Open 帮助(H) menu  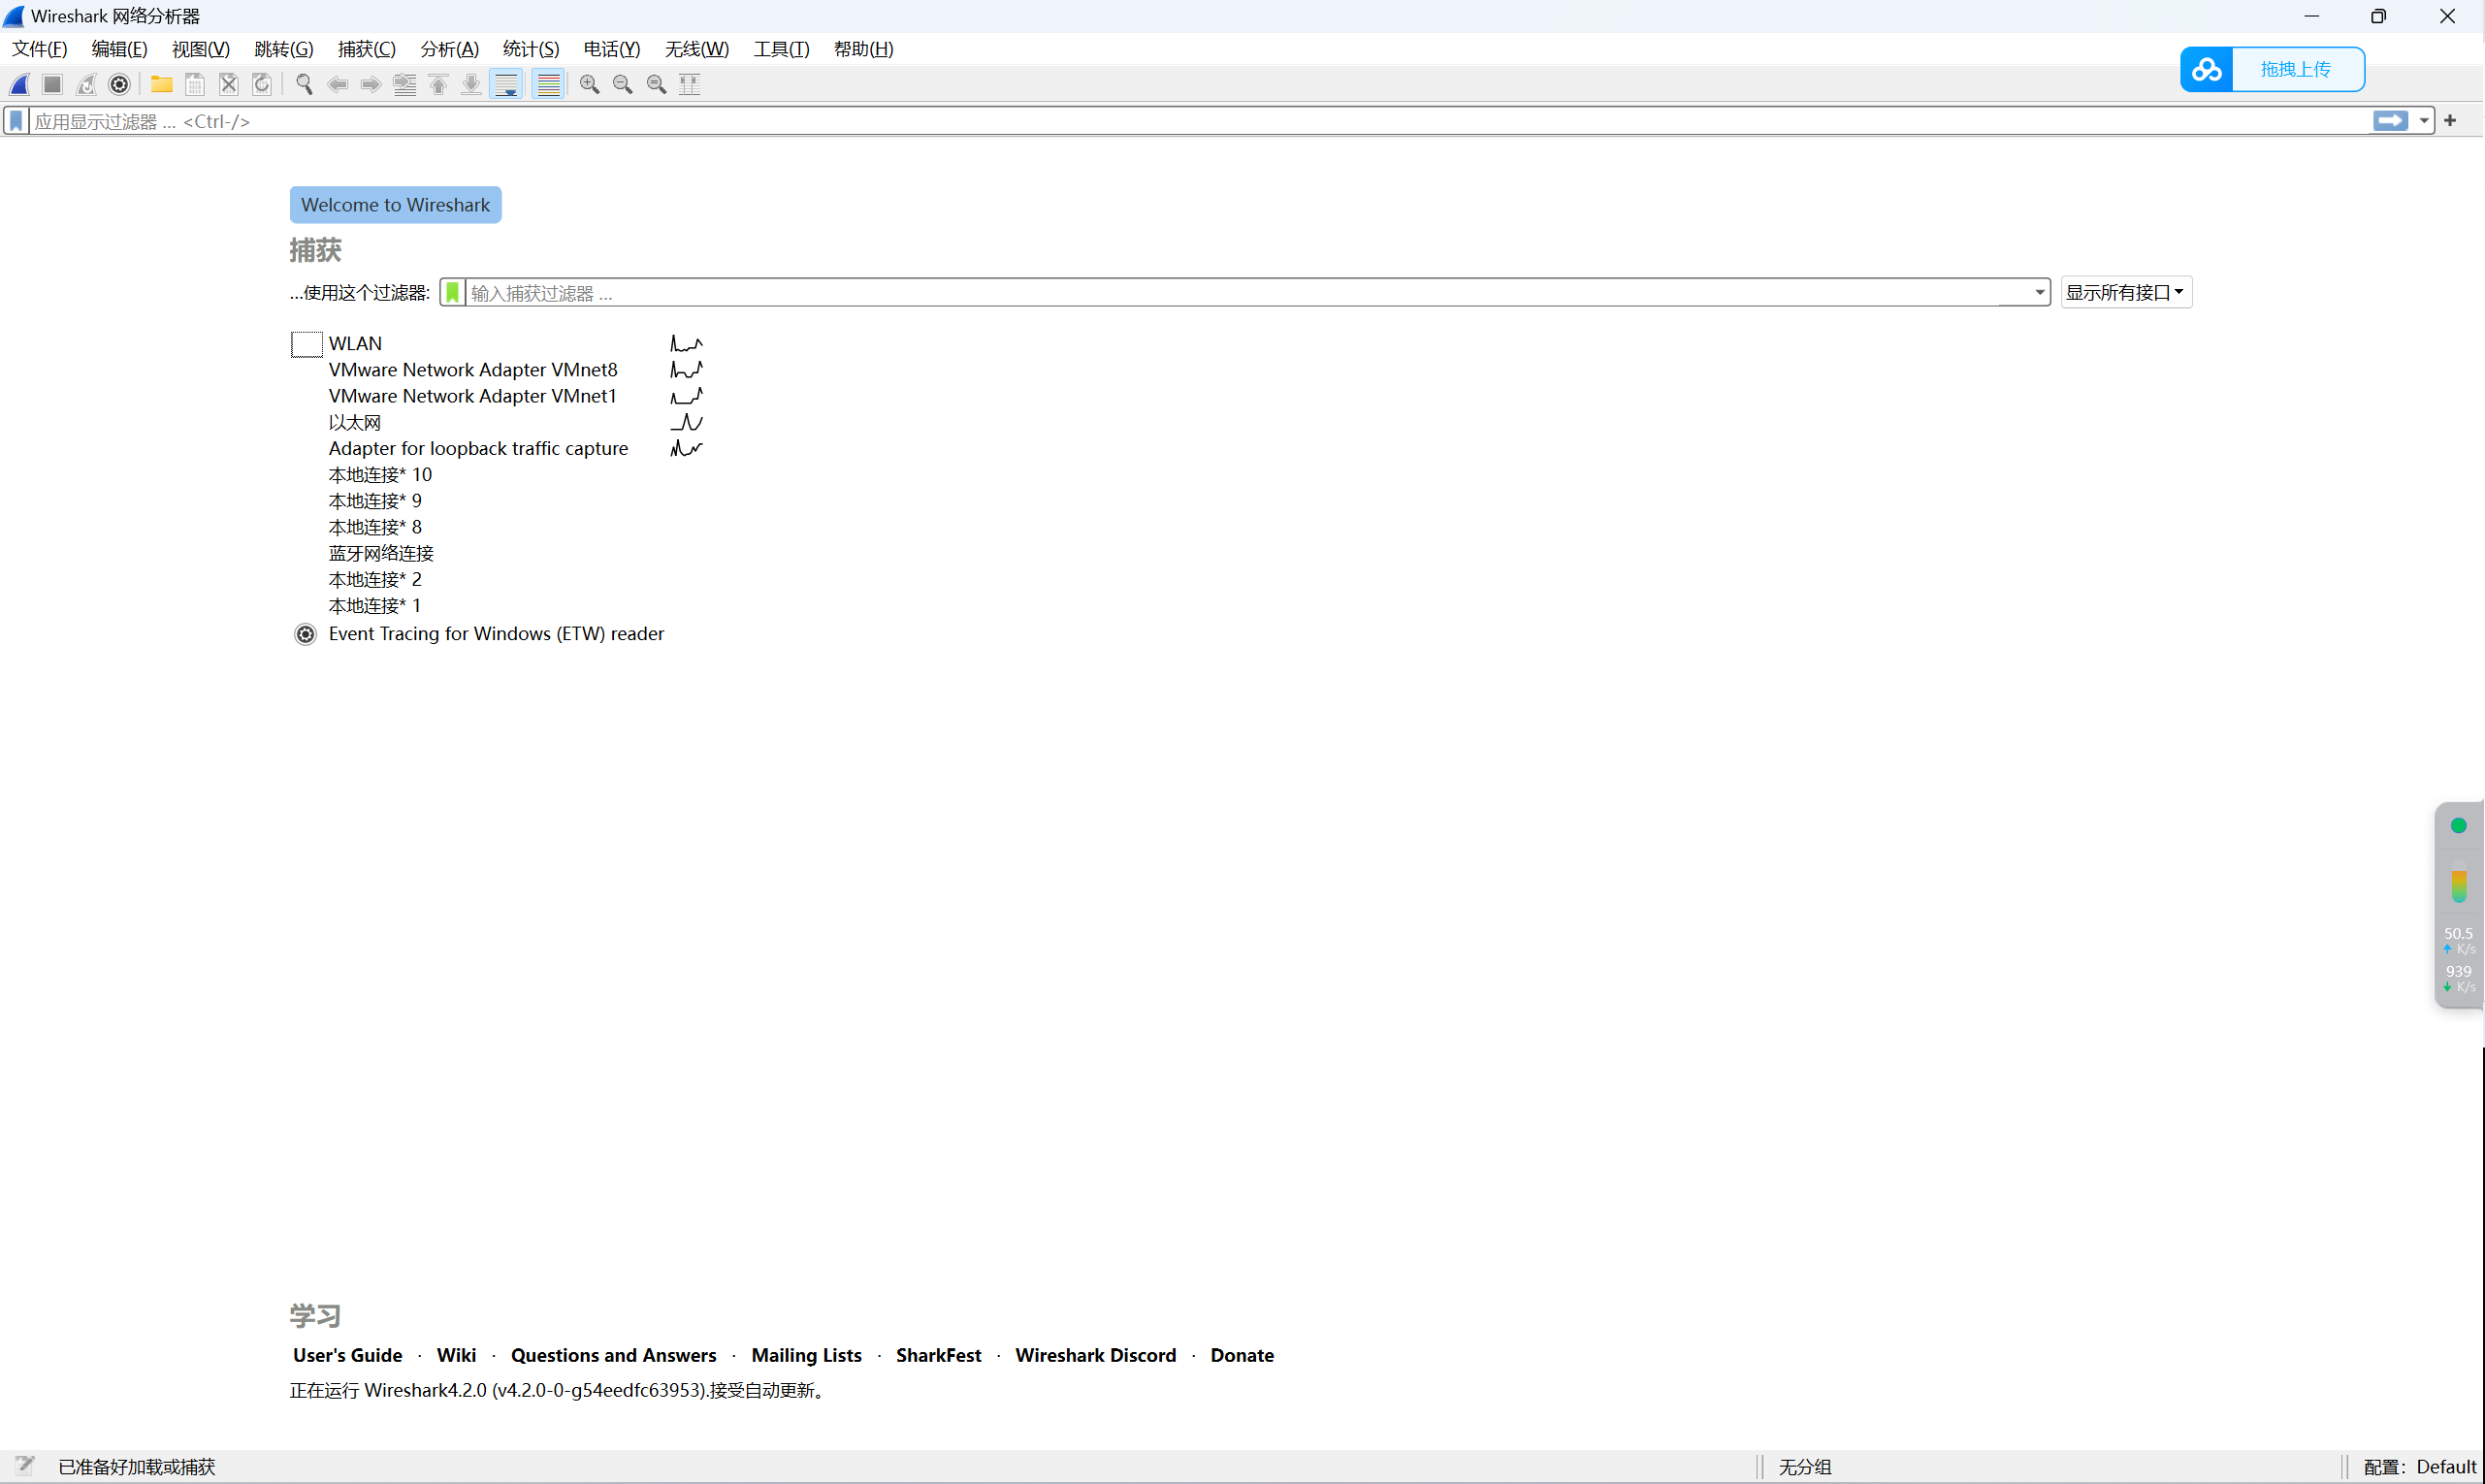pyautogui.click(x=863, y=49)
